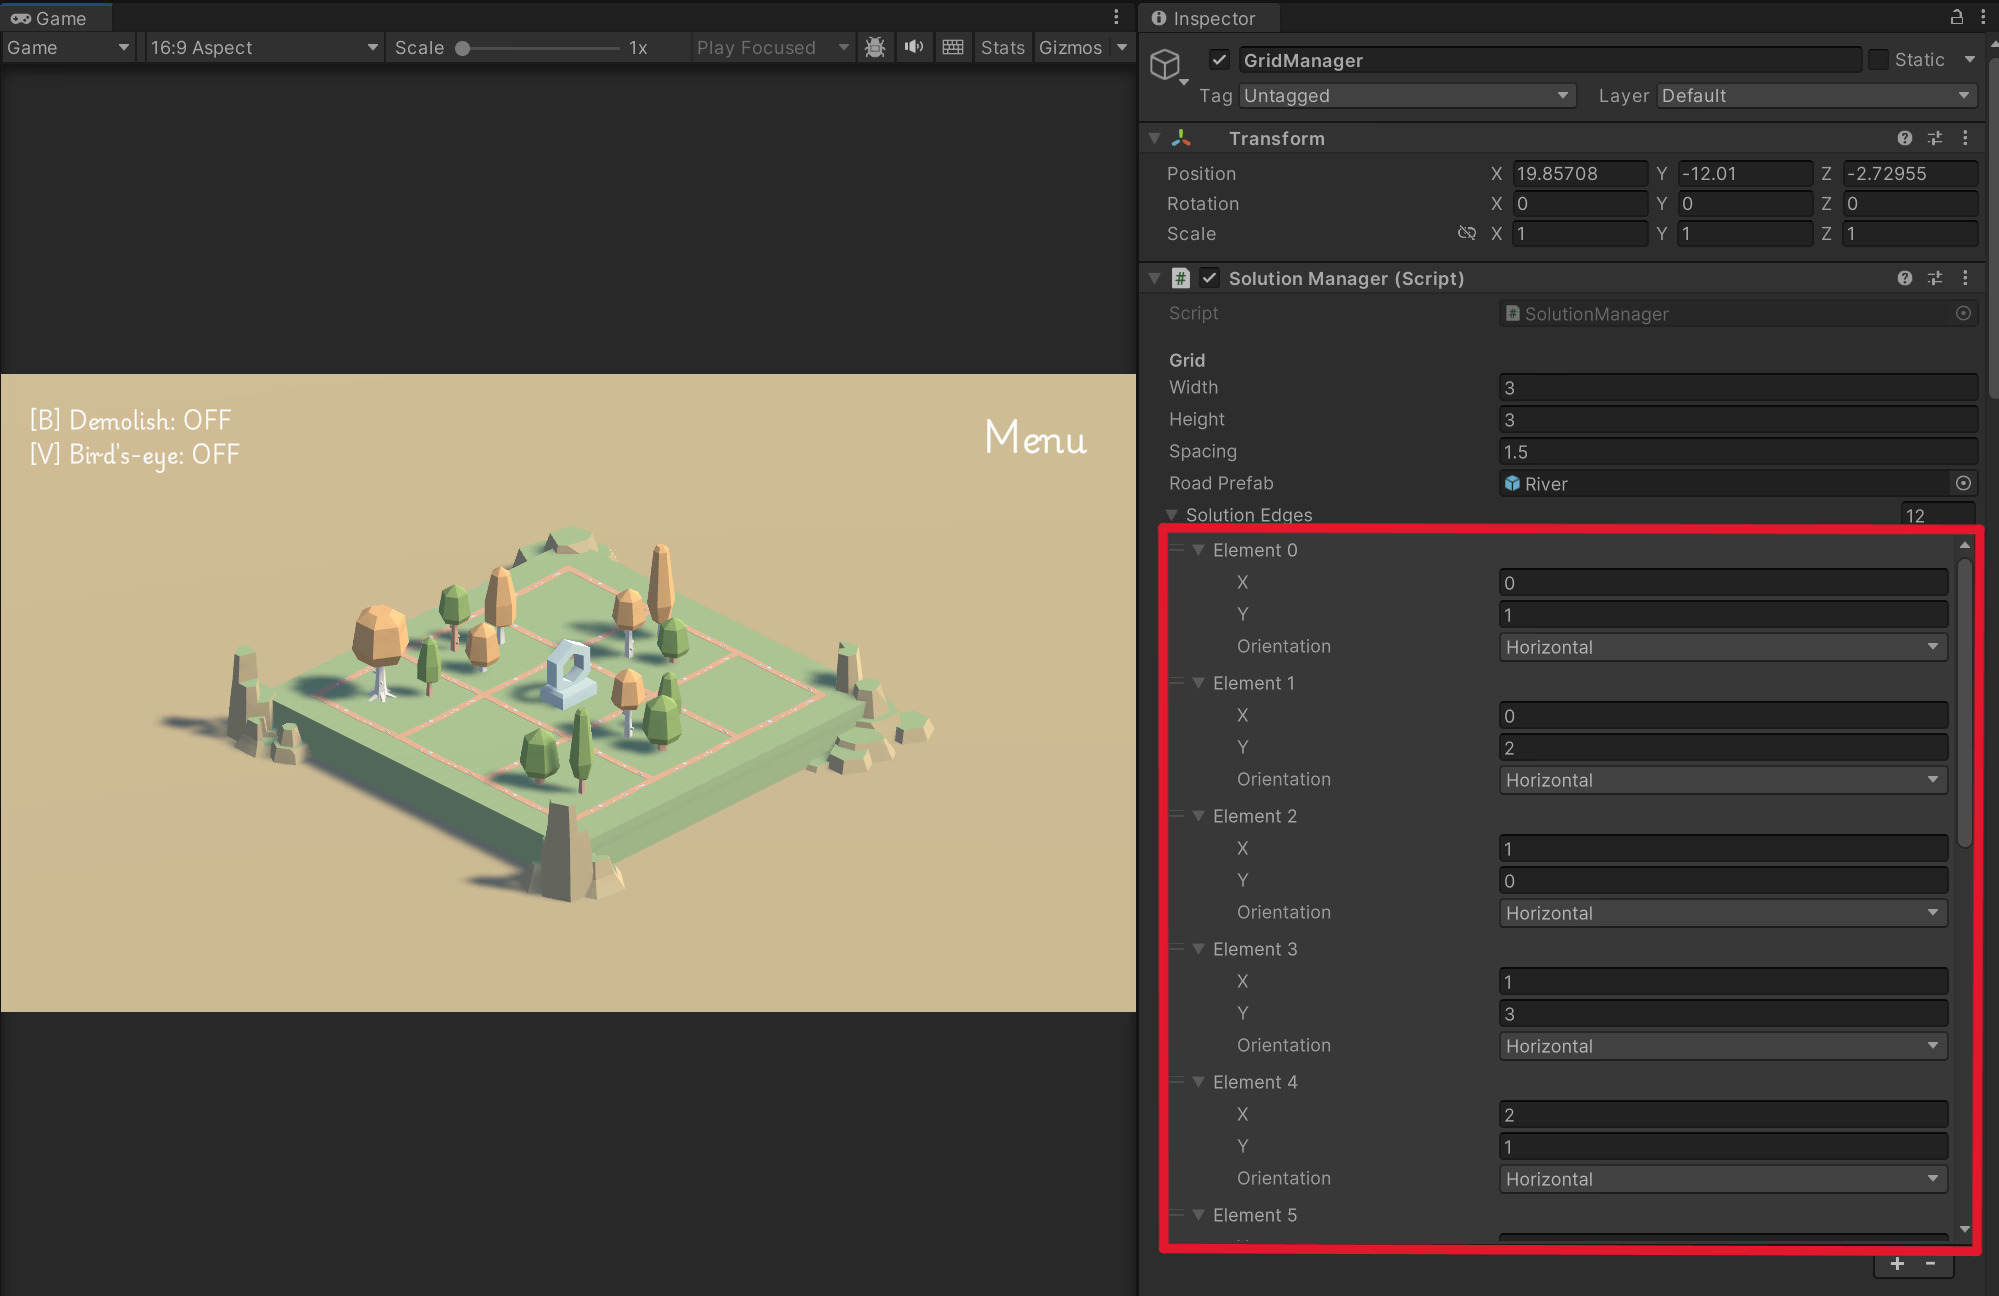Remove a Solution Edges element with minus
Screen dimensions: 1999x1296
point(1931,1264)
